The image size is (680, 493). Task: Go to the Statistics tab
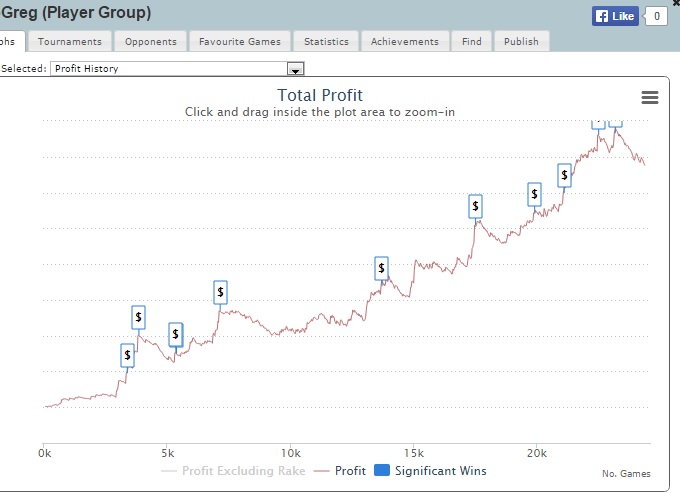point(326,41)
